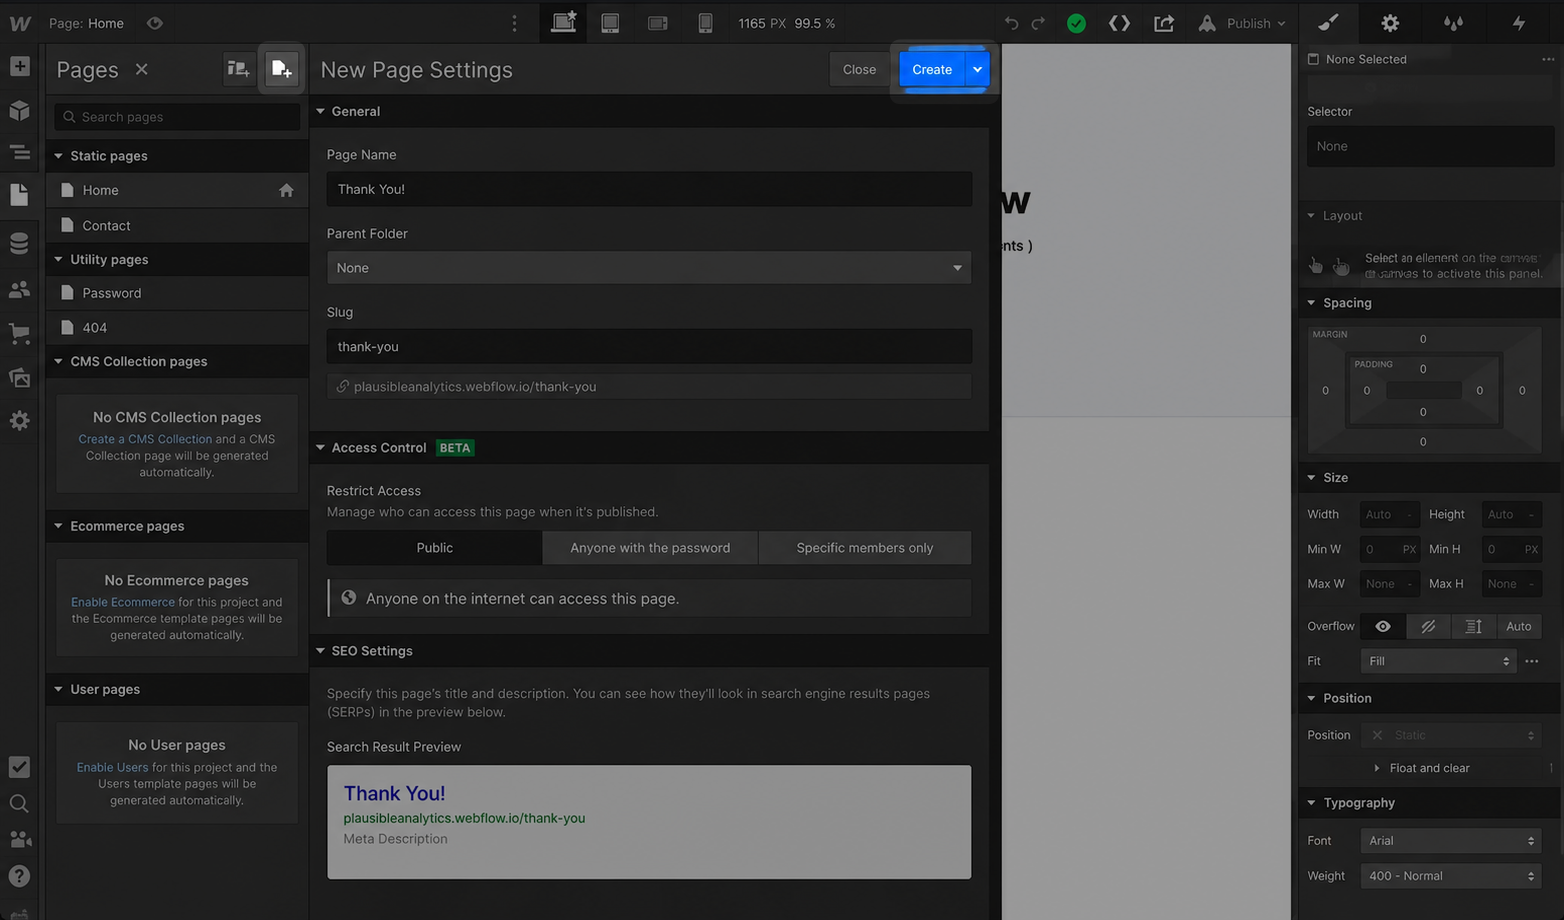Open the Add Elements panel
The height and width of the screenshot is (920, 1564).
19,66
